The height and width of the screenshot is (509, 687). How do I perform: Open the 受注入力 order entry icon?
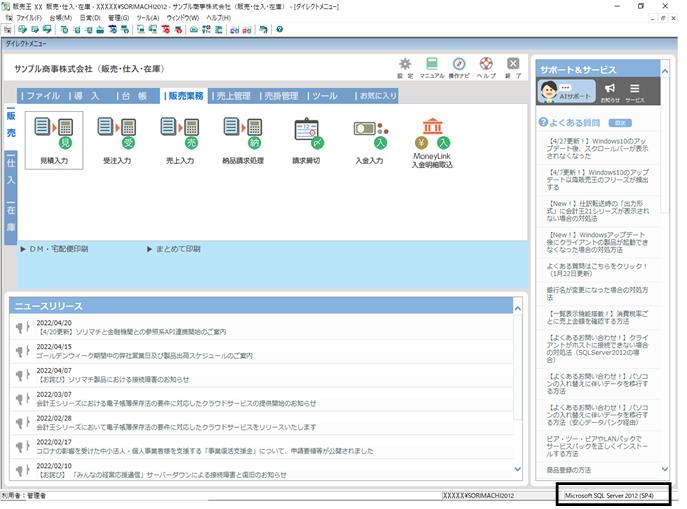click(x=117, y=140)
